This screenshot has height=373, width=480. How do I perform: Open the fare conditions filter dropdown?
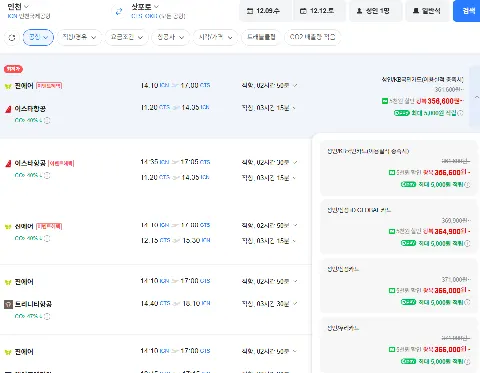click(x=127, y=37)
